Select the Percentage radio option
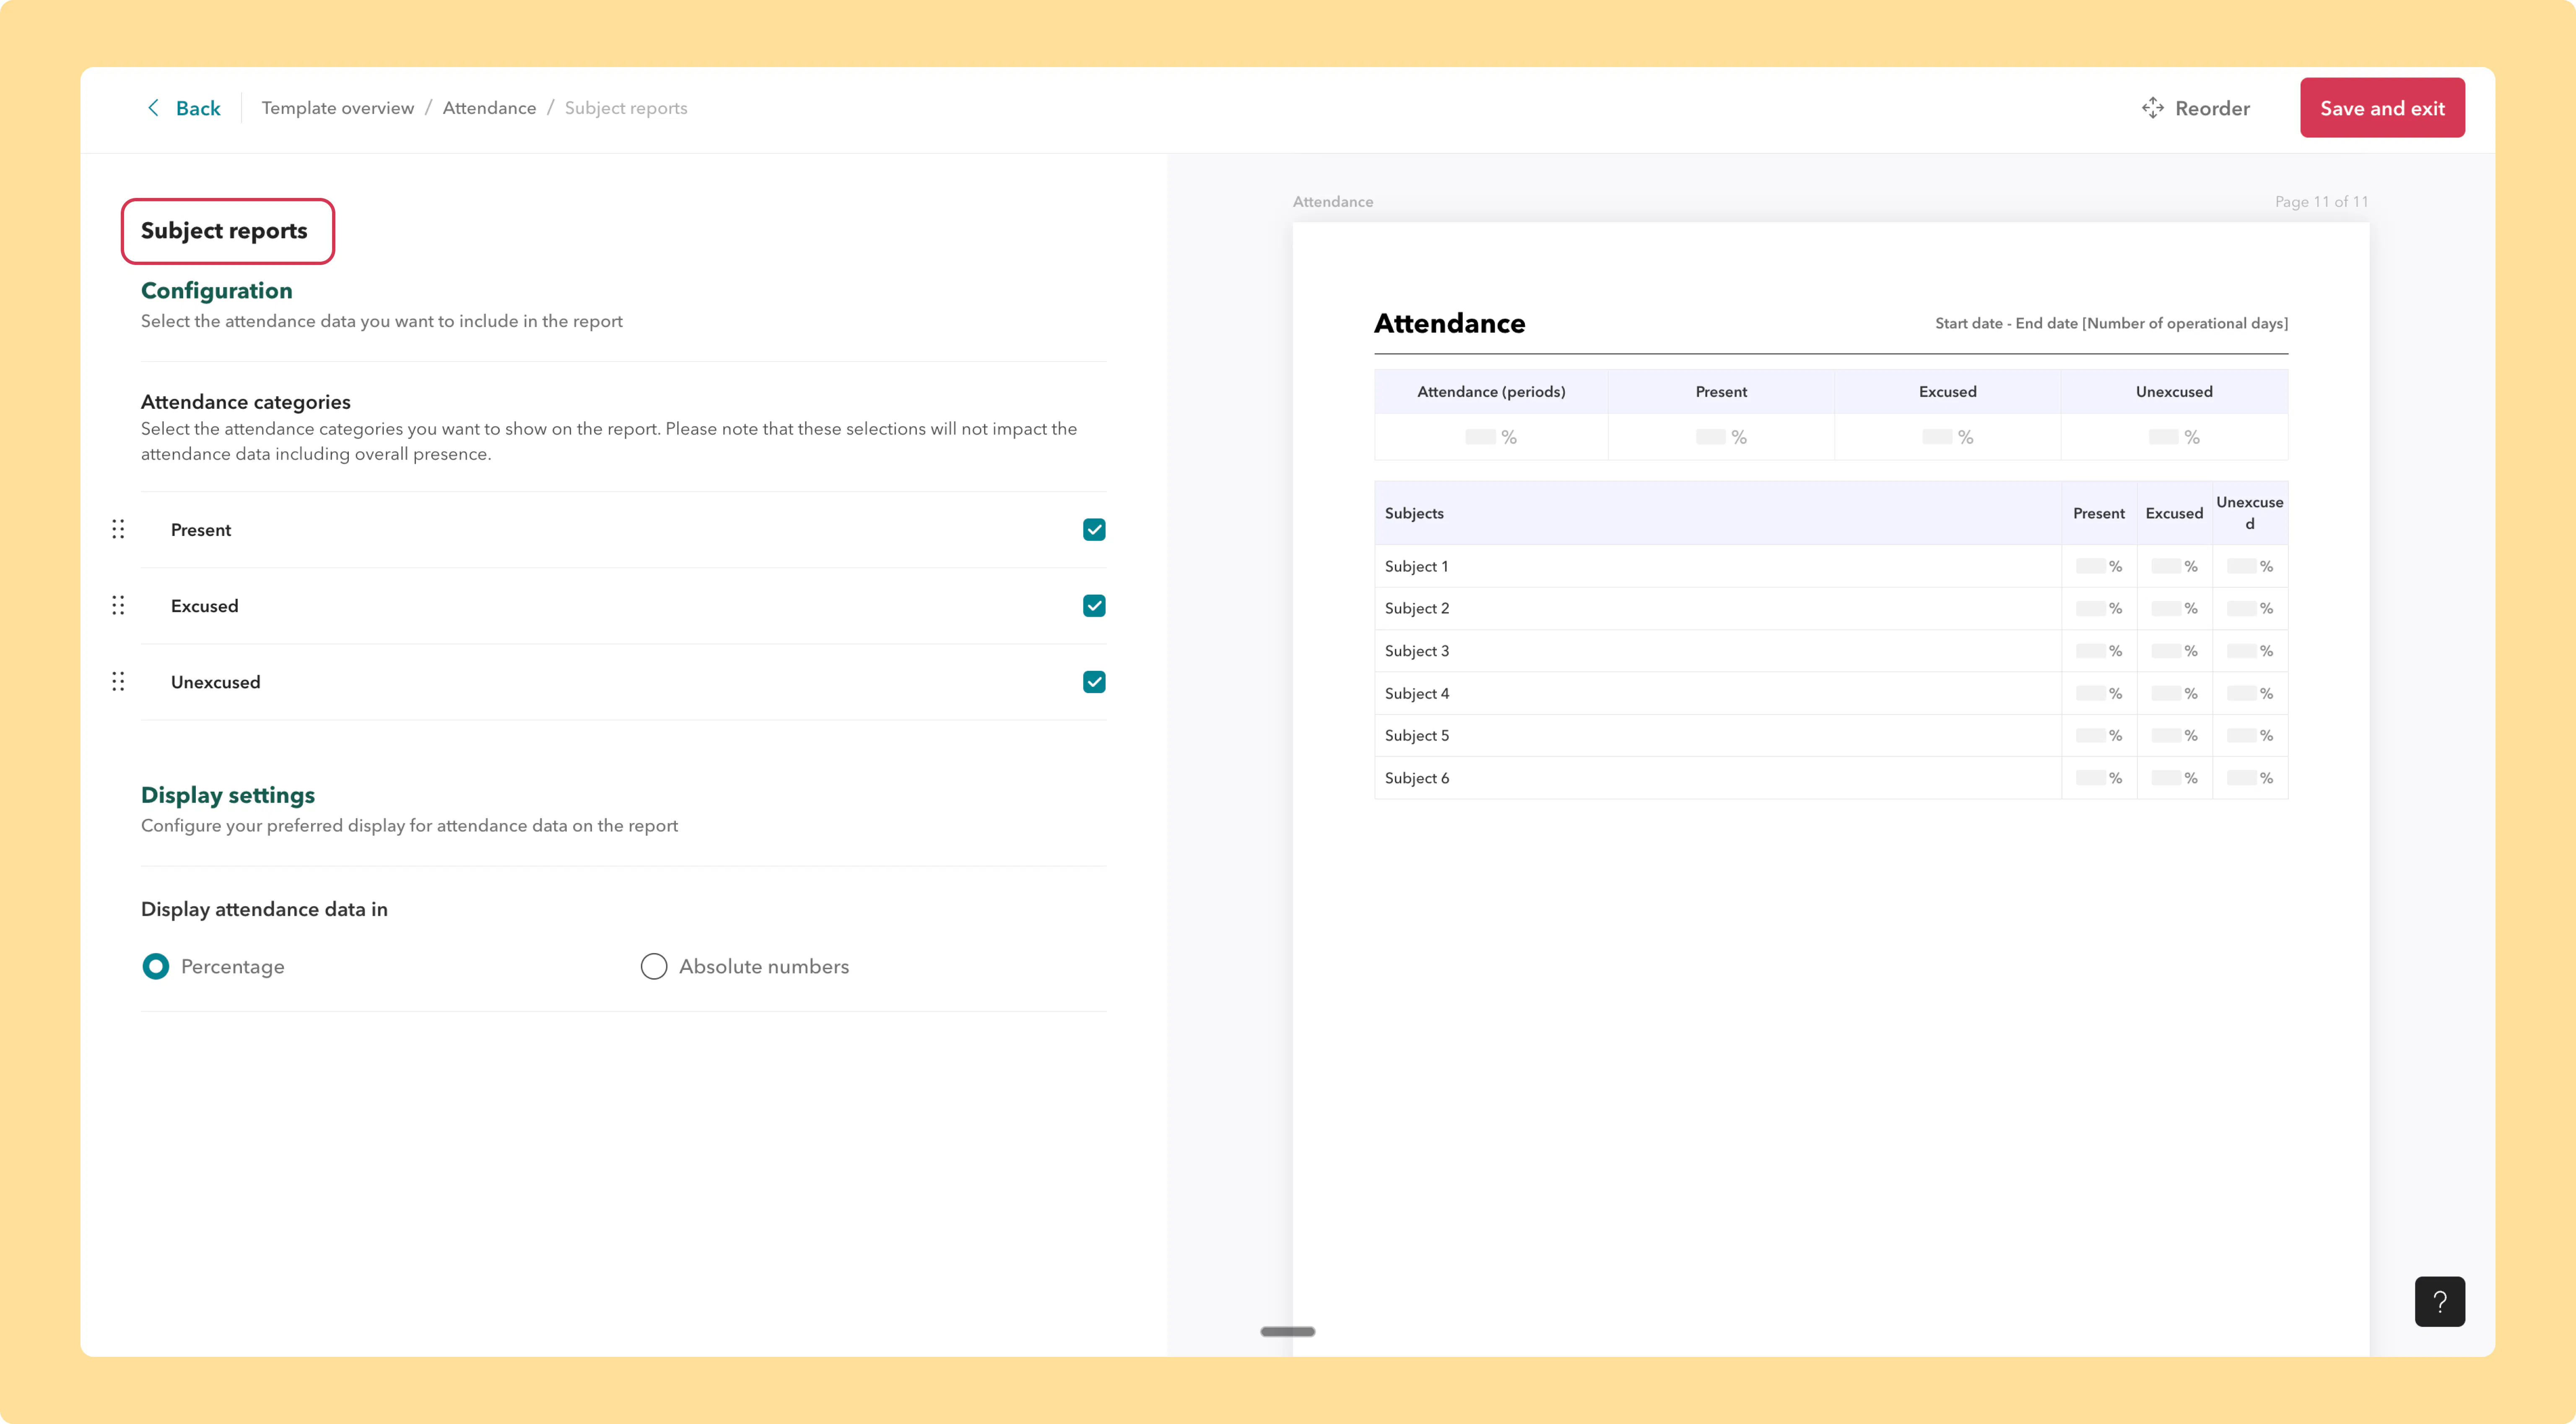This screenshot has width=2576, height=1424. pos(156,966)
